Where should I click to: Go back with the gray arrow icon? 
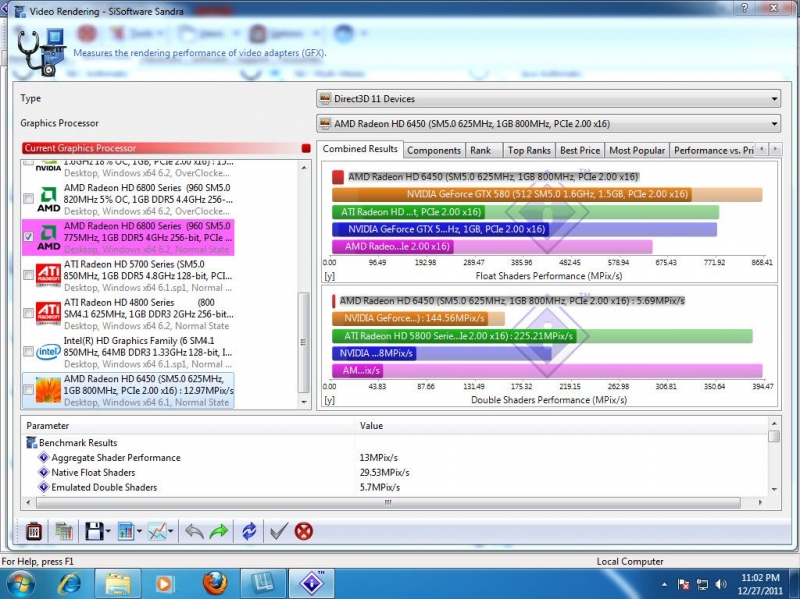tap(194, 532)
